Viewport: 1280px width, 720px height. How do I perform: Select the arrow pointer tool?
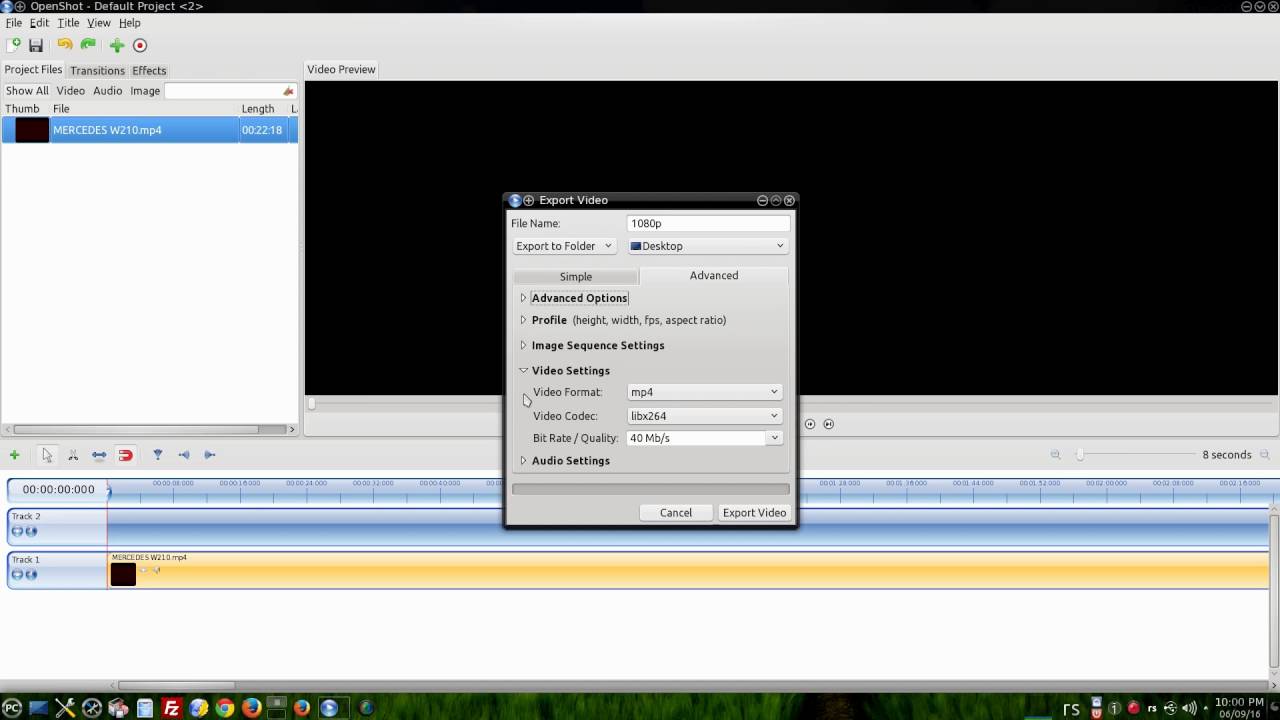(x=47, y=455)
